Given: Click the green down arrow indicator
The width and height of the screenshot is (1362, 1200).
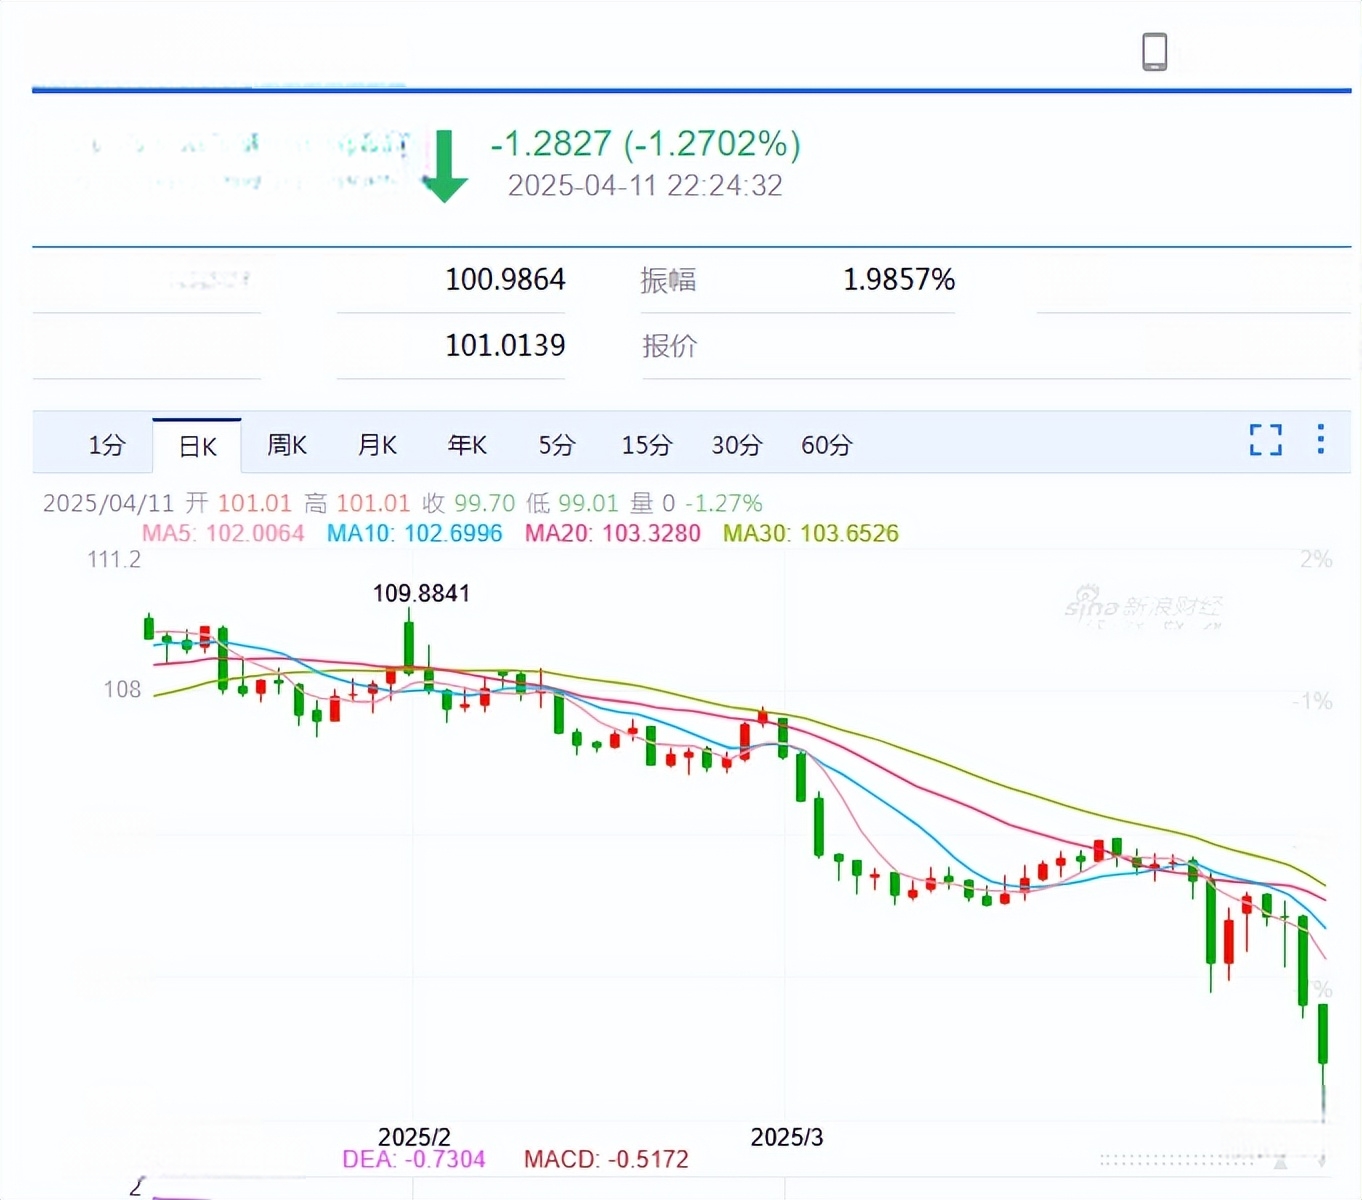Looking at the screenshot, I should point(445,165).
